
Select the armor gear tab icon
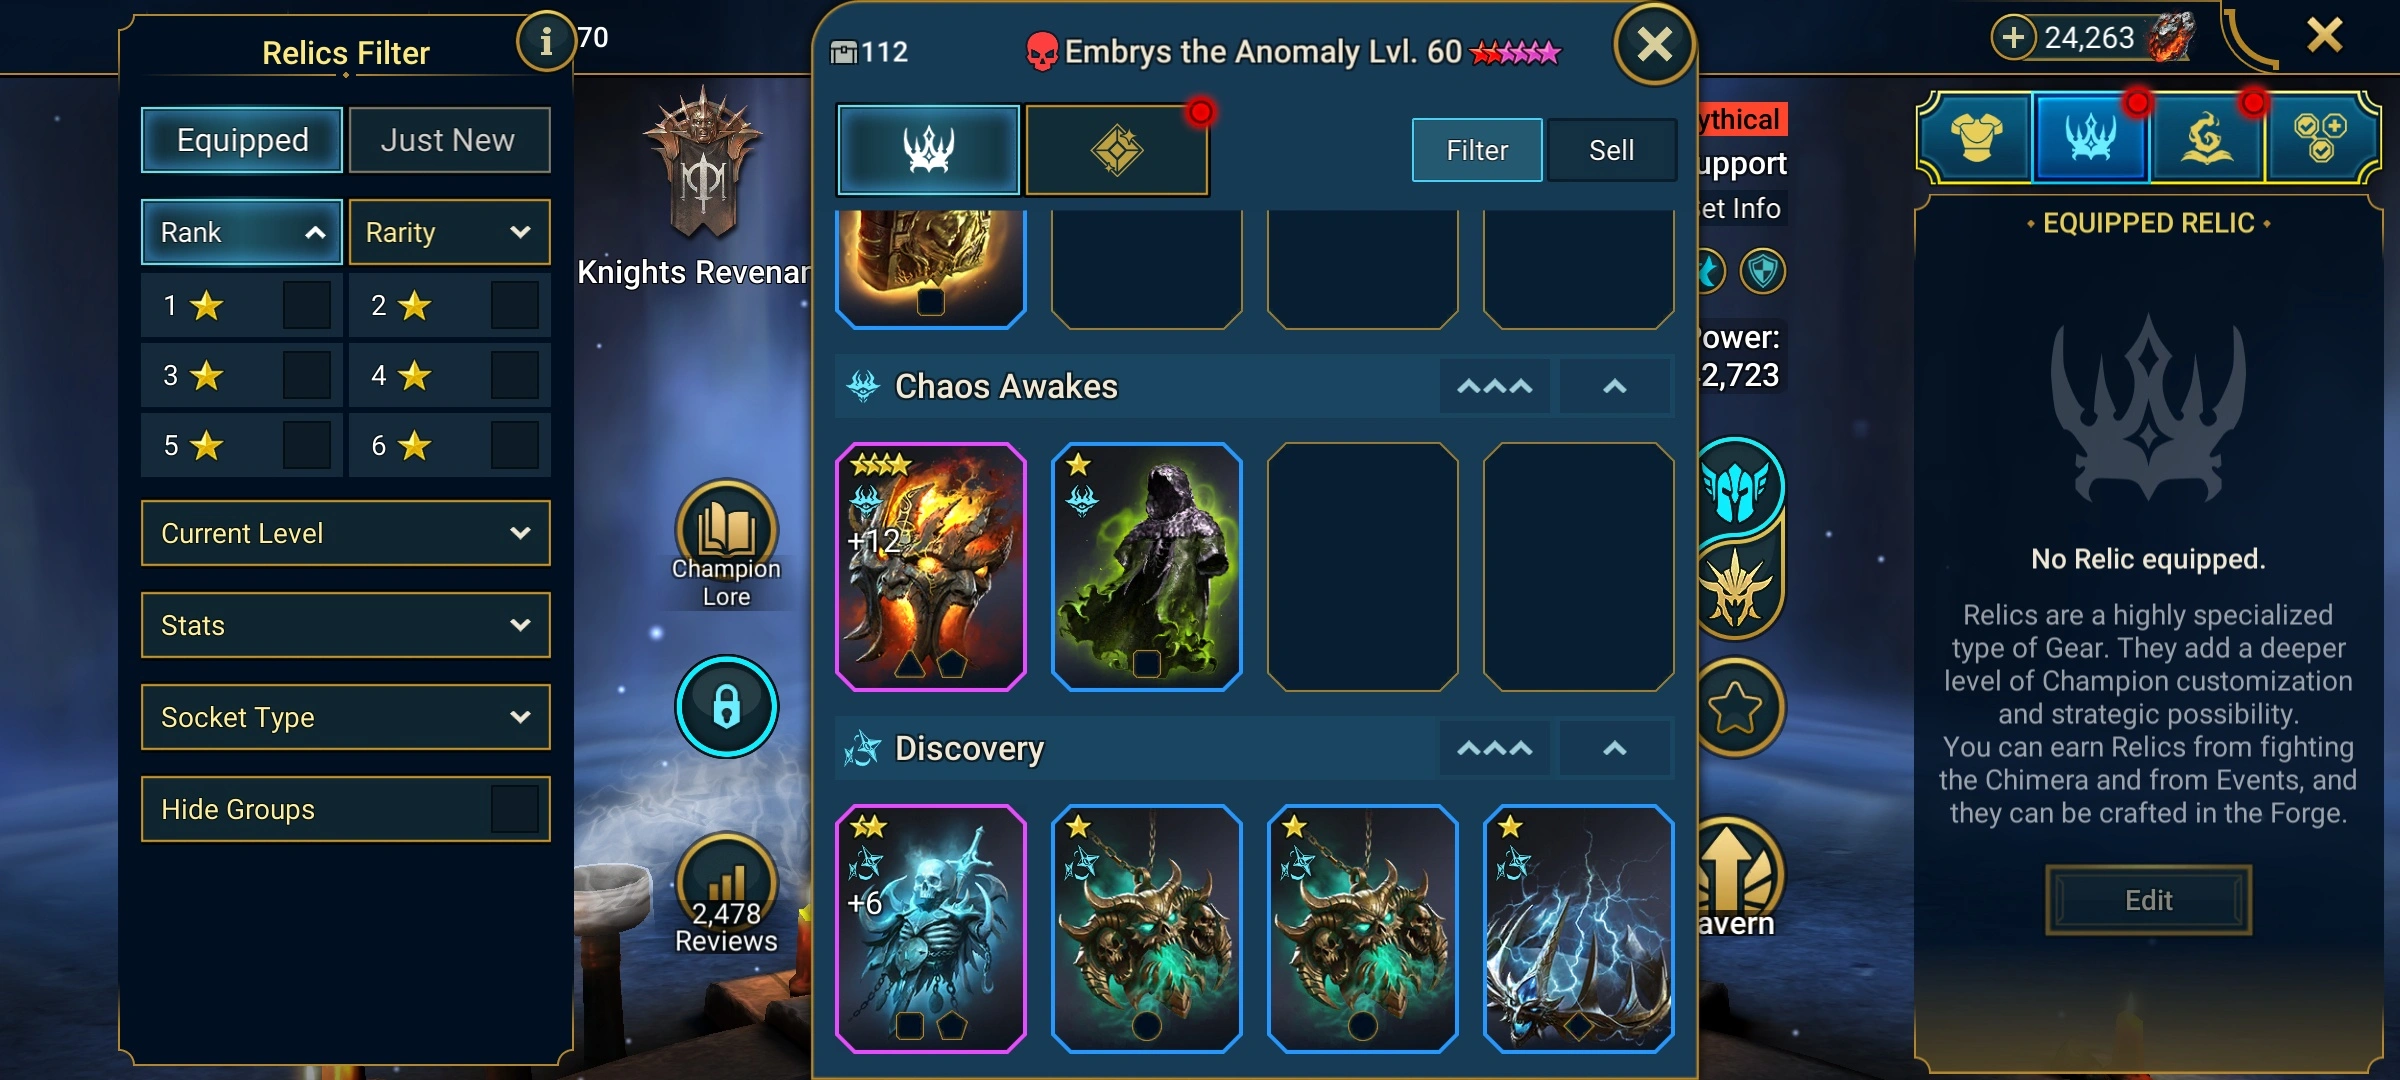[1976, 139]
